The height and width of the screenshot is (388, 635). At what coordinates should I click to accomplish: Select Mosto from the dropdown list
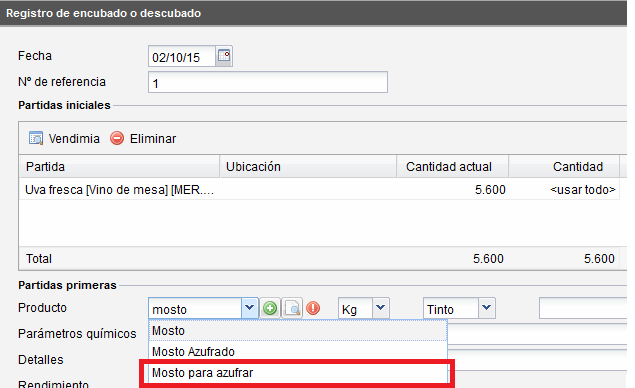pyautogui.click(x=298, y=330)
